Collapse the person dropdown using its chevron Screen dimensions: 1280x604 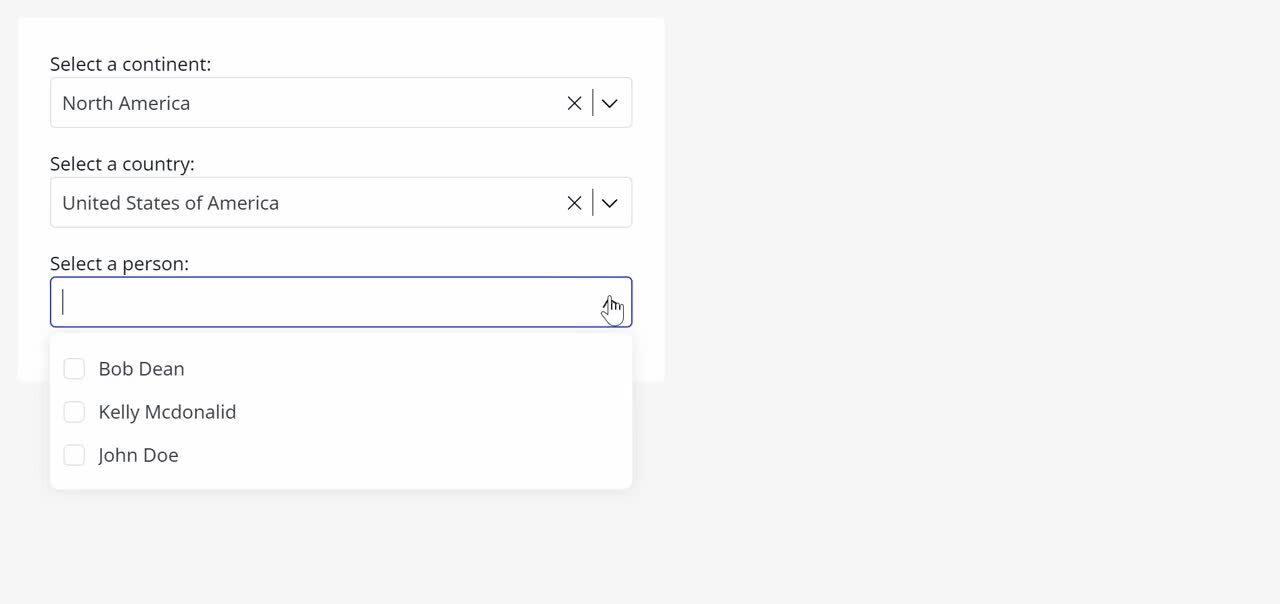pos(609,302)
